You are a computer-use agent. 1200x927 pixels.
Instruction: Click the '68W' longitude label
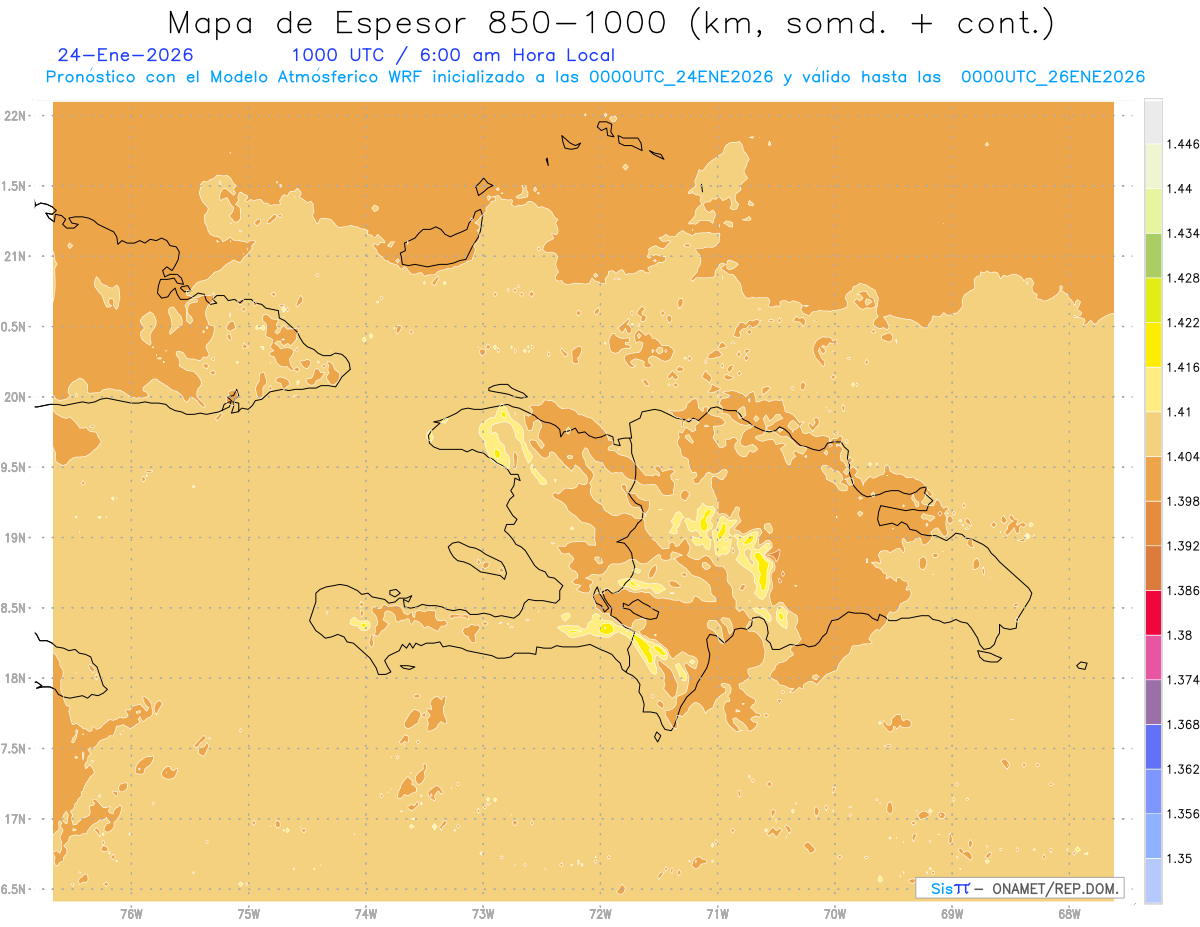1069,913
